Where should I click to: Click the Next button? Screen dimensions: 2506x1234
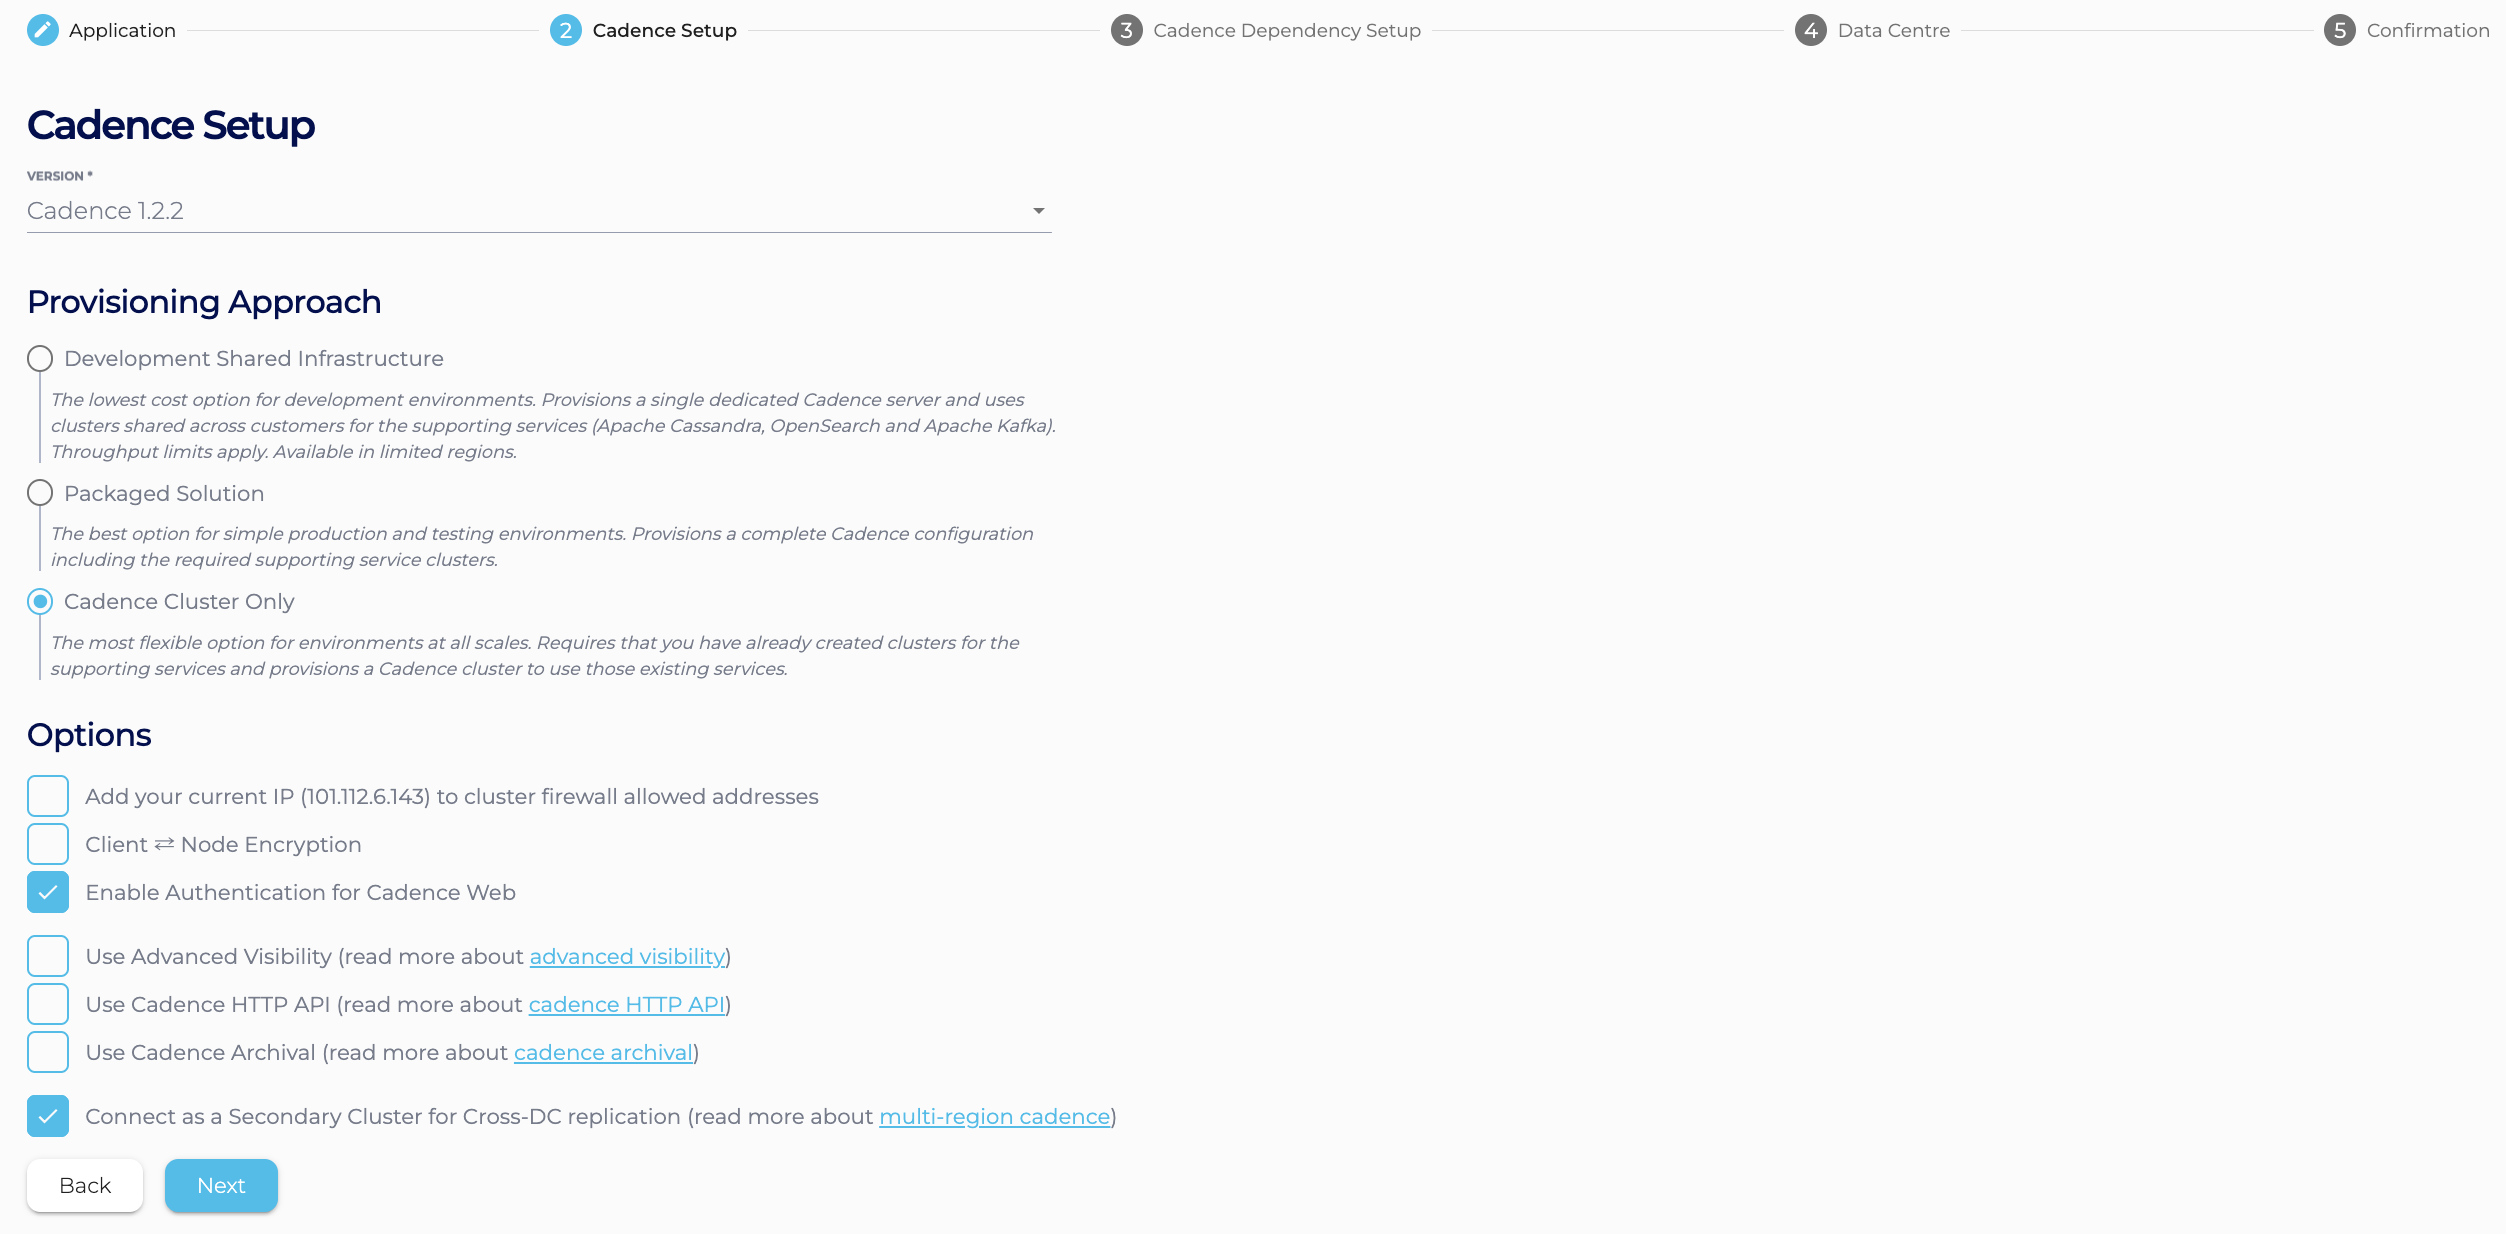221,1185
